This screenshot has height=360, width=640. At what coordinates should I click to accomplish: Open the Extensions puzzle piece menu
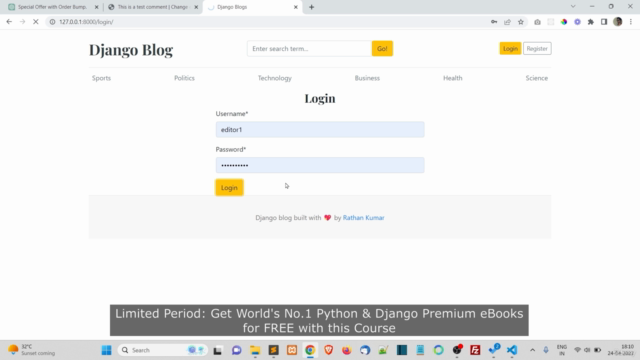591,22
